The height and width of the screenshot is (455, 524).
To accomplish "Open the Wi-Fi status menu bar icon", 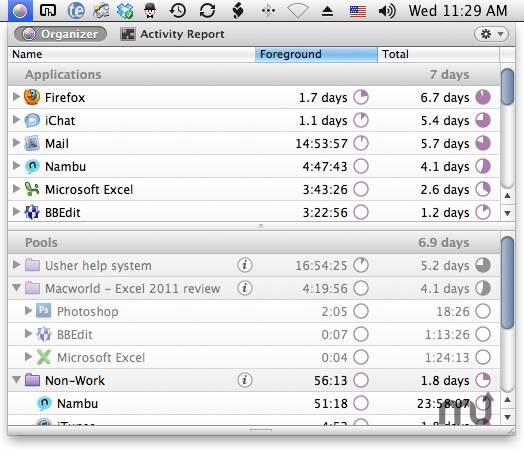I will click(x=298, y=12).
